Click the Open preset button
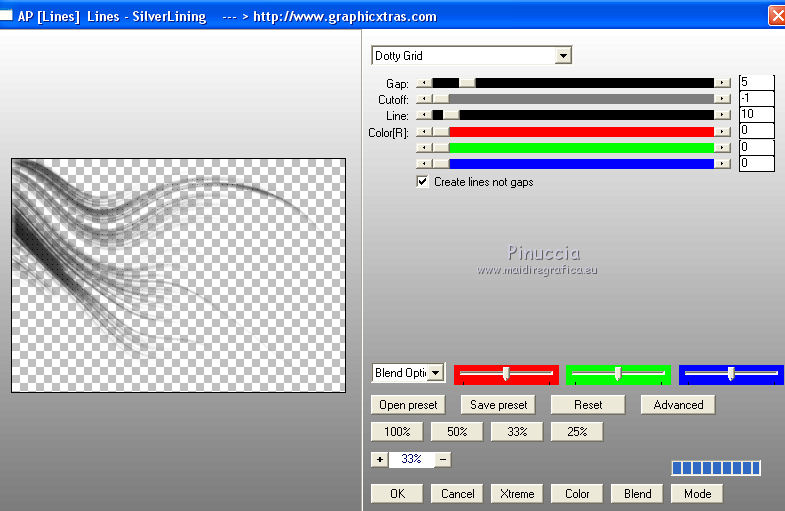The image size is (785, 511). [408, 405]
